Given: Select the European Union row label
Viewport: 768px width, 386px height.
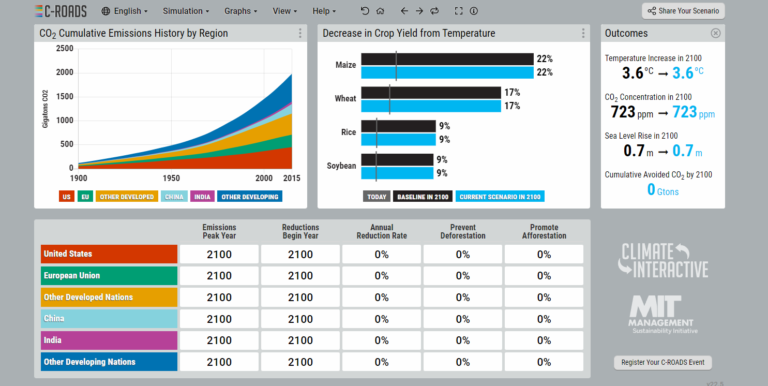Looking at the screenshot, I should [109, 276].
